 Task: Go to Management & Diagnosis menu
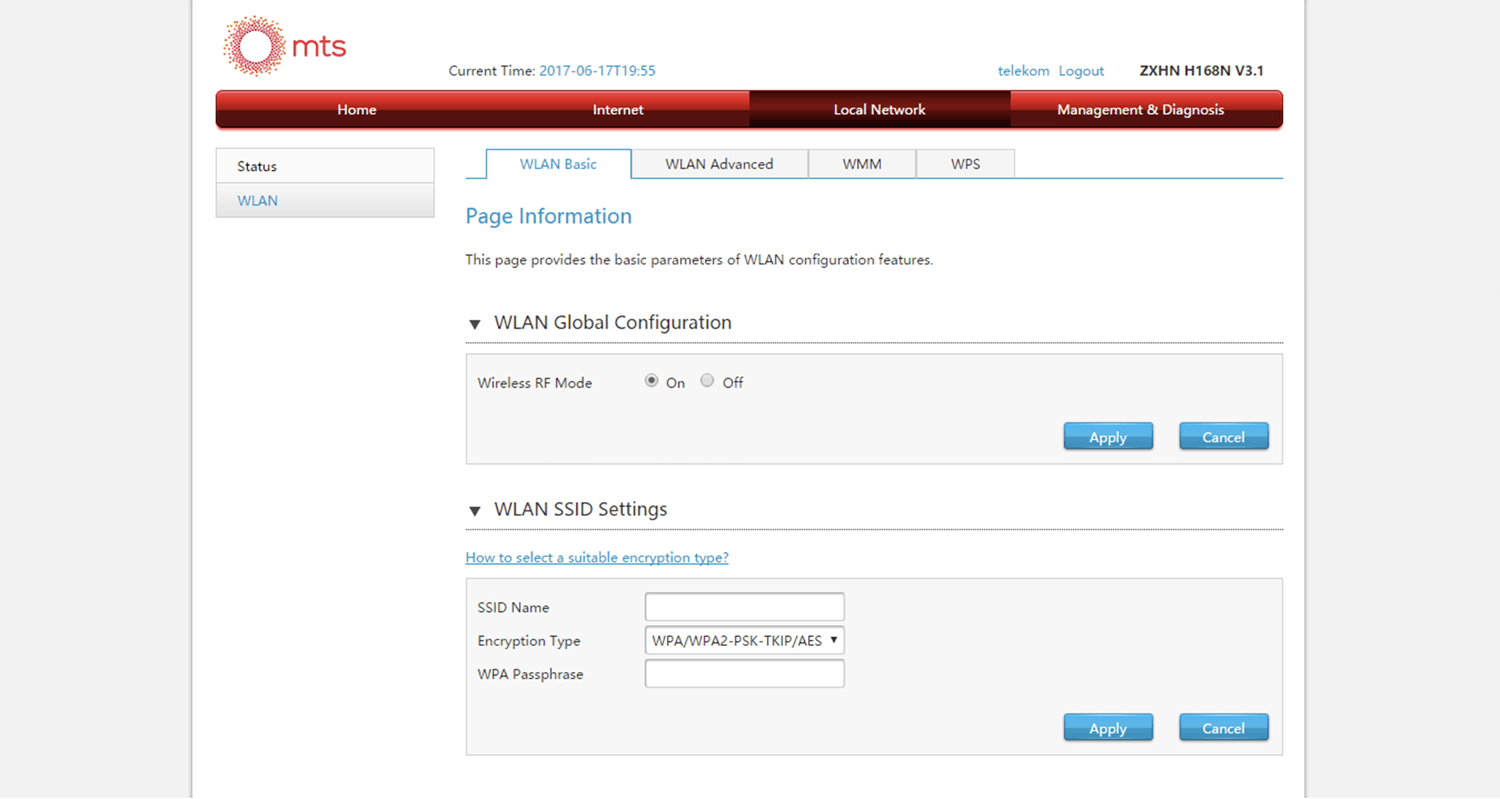pos(1140,110)
